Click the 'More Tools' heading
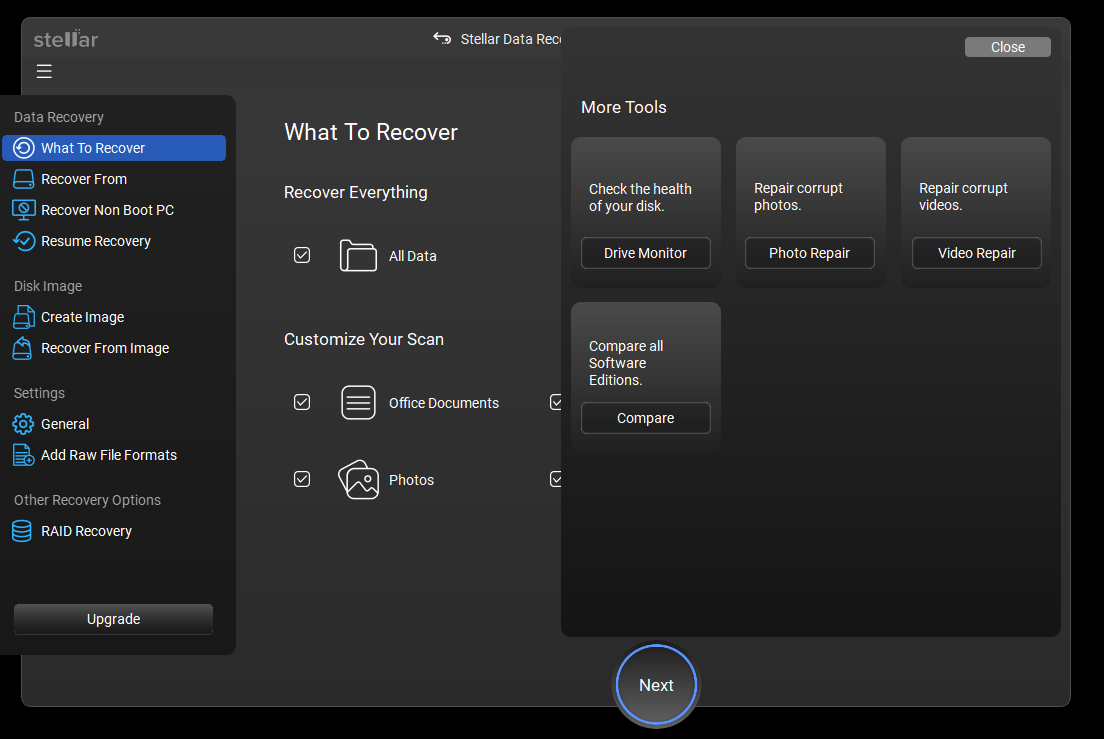This screenshot has width=1104, height=739. coord(624,107)
